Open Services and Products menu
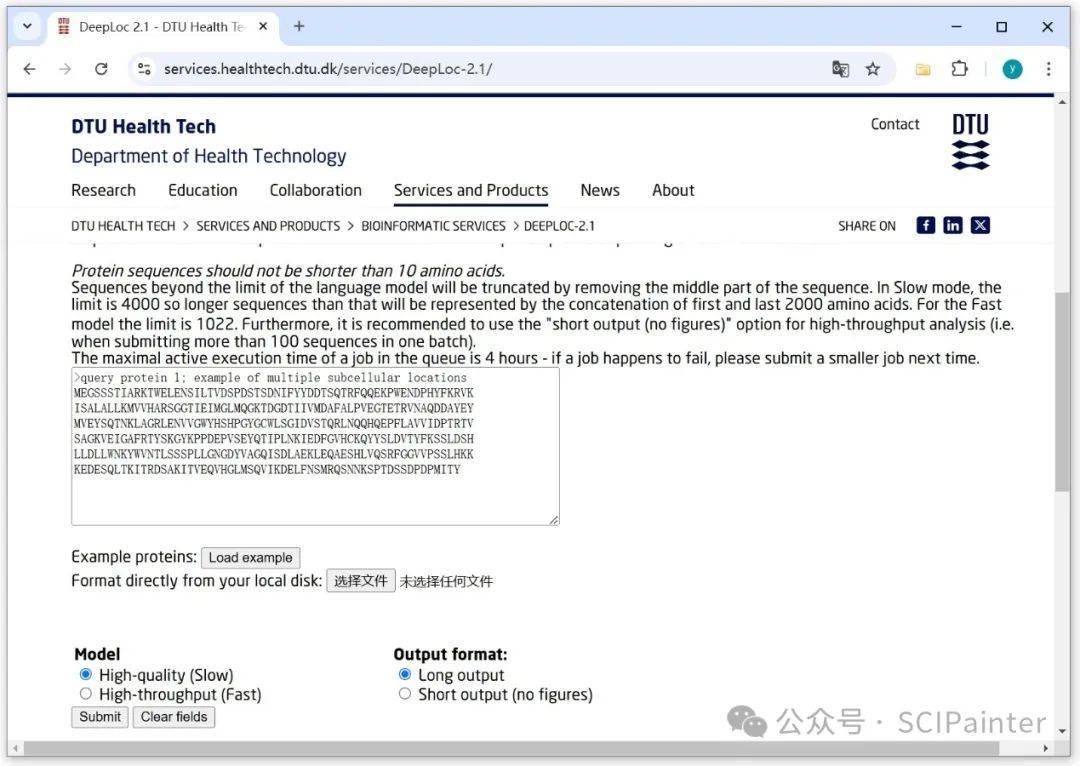 click(471, 190)
